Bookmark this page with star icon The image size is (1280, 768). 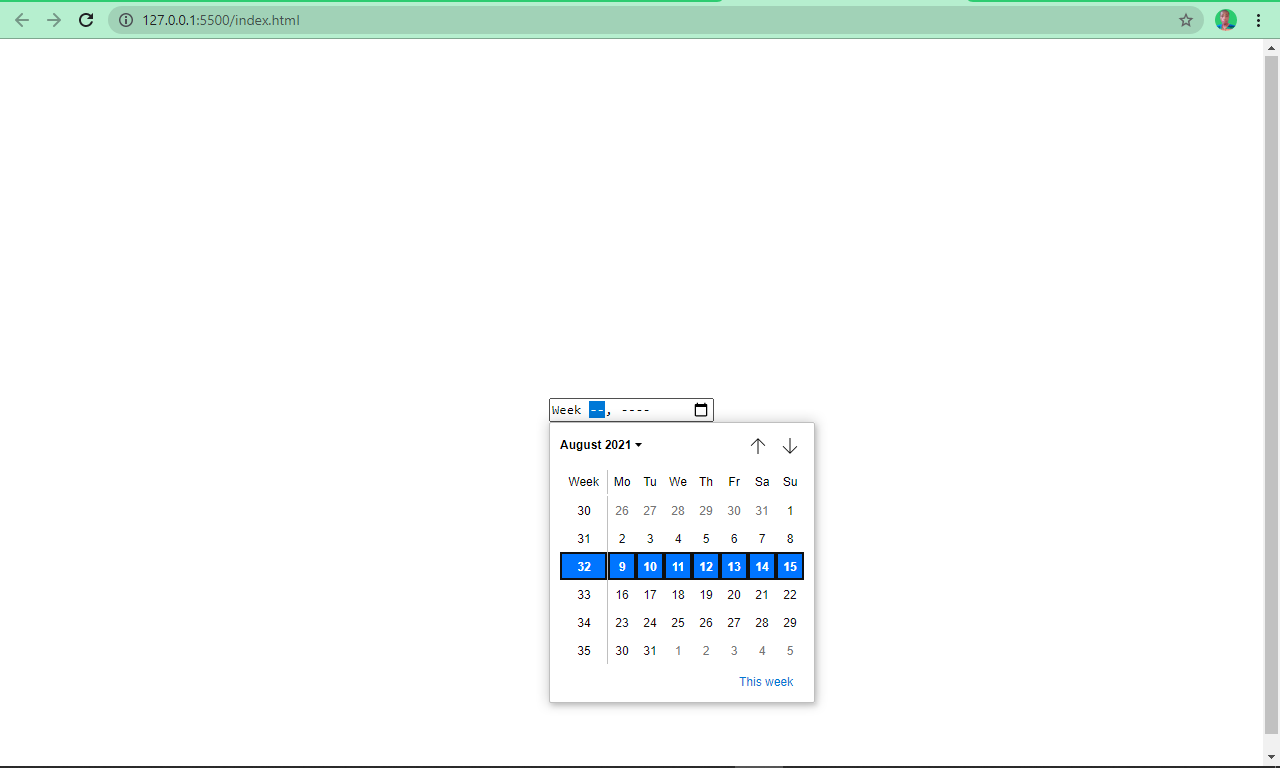[1186, 20]
